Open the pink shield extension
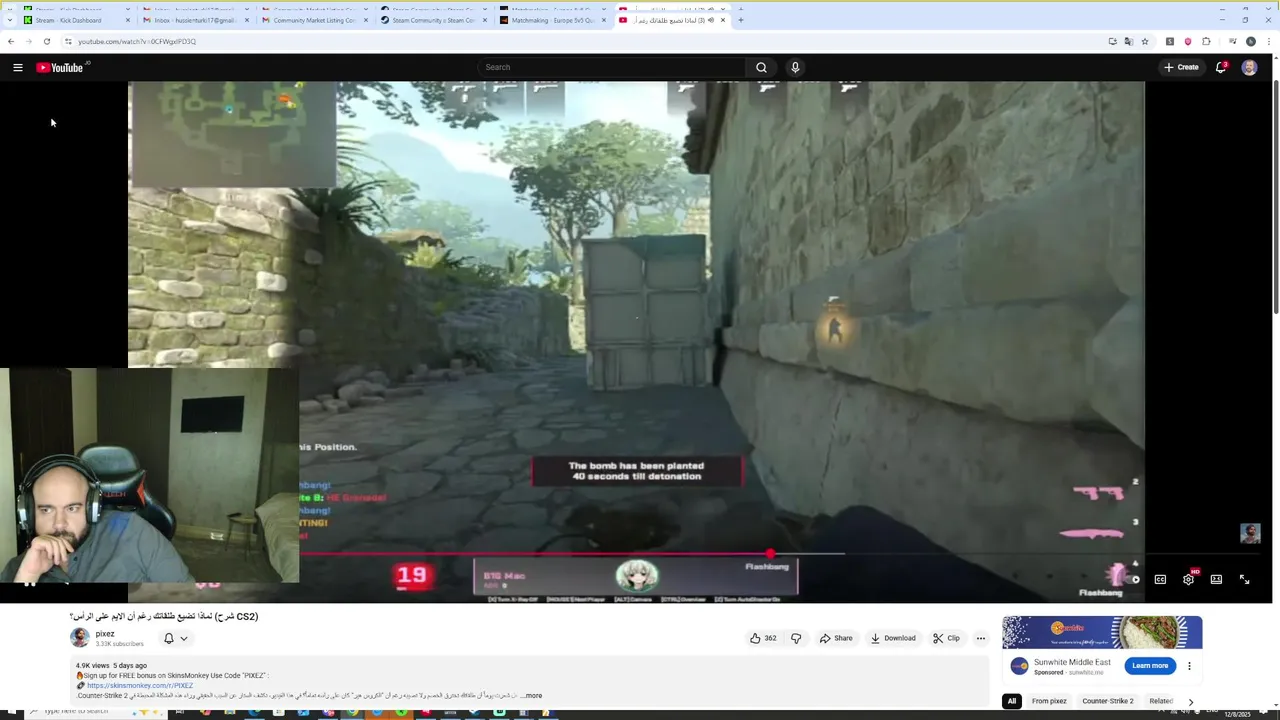Viewport: 1280px width, 720px height. pos(1188,41)
